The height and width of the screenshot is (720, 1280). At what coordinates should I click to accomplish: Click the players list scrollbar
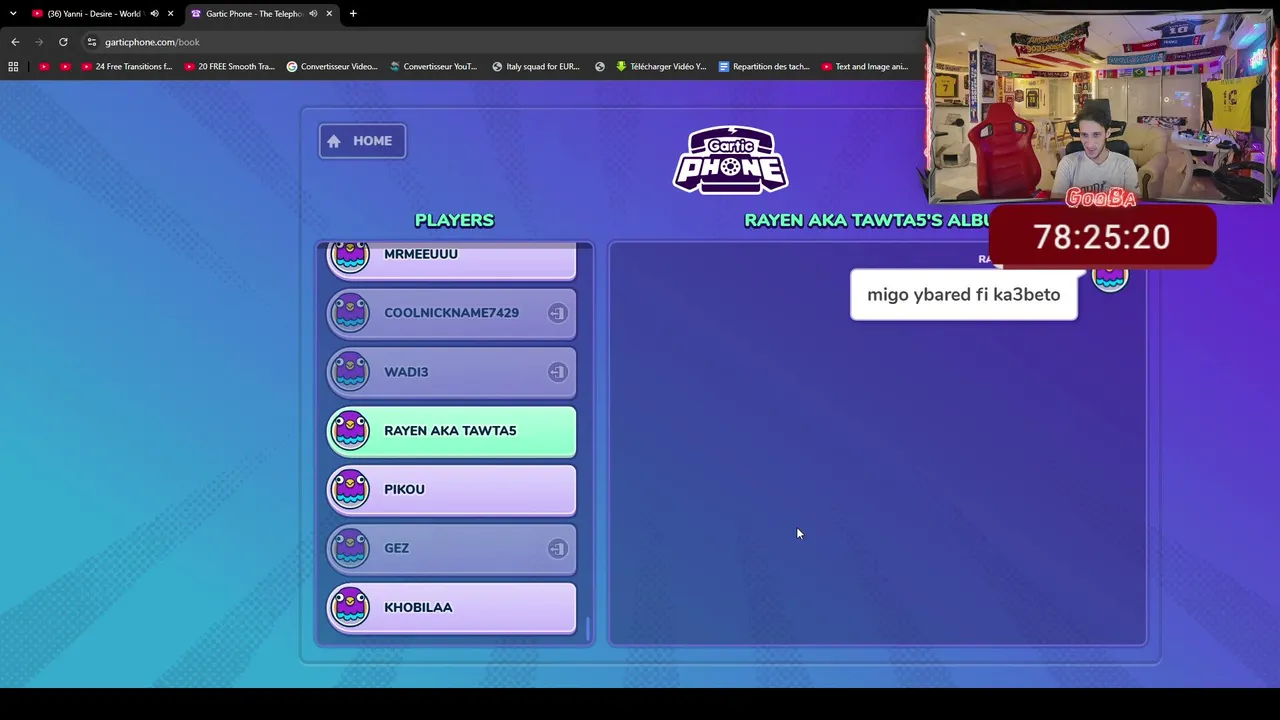[587, 629]
